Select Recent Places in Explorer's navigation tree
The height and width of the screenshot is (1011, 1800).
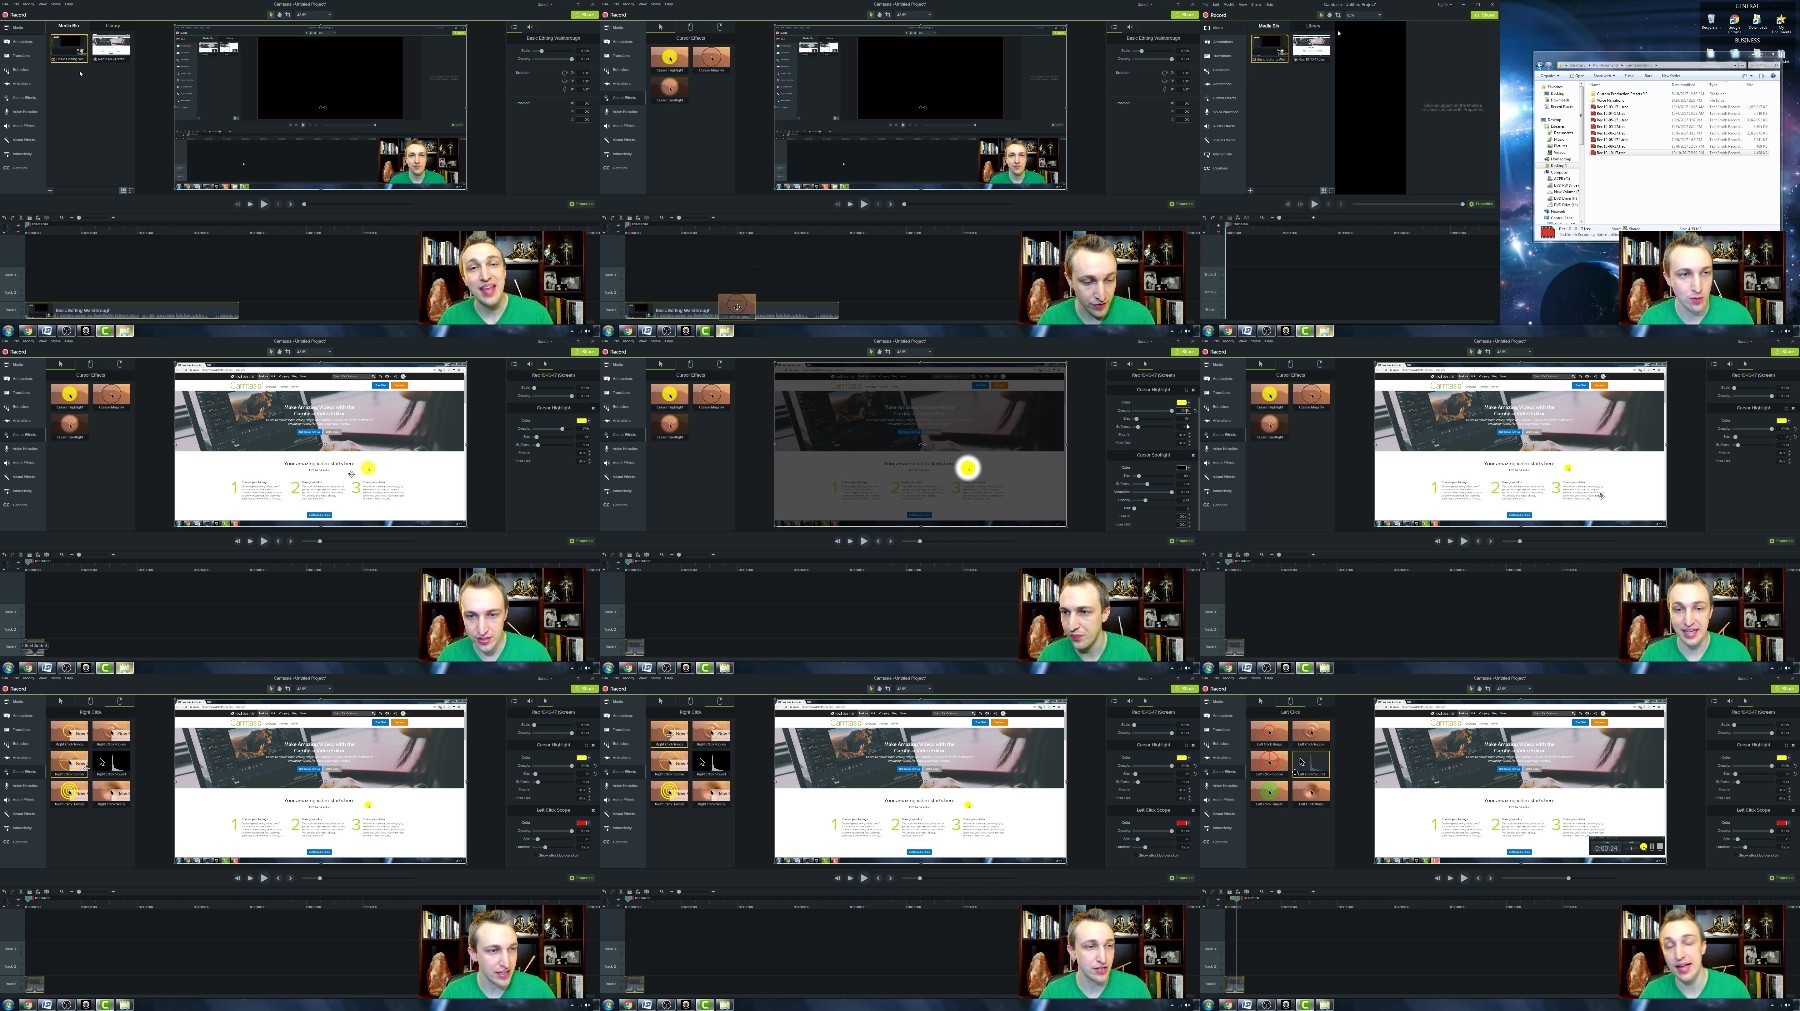coord(1560,106)
